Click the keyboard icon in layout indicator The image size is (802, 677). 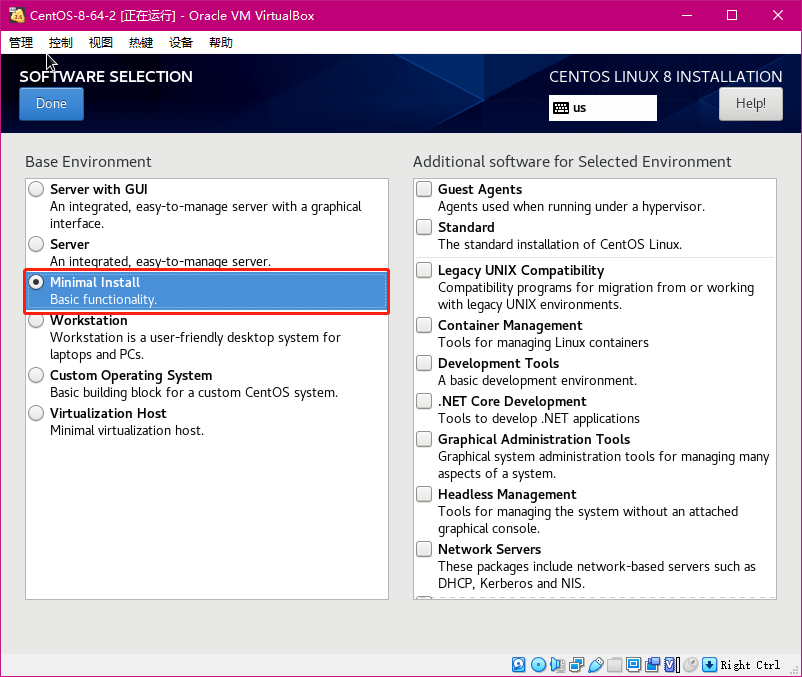[x=561, y=108]
